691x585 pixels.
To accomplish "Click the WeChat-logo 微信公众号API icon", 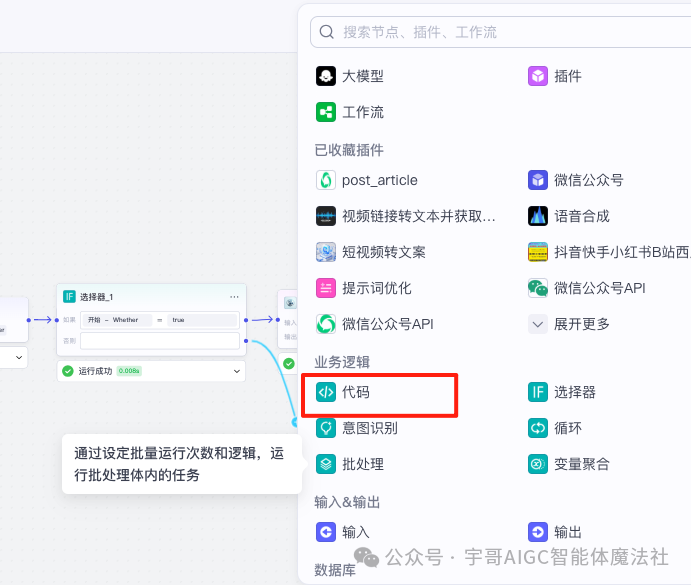I will point(538,288).
